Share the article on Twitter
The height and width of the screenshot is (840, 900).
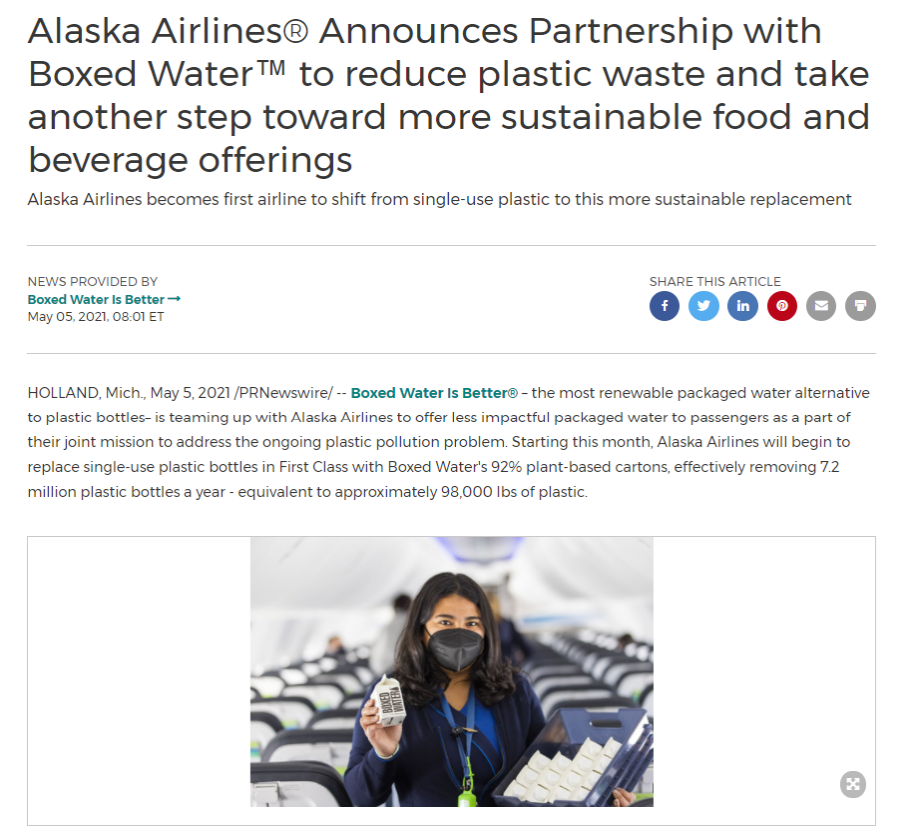[703, 306]
